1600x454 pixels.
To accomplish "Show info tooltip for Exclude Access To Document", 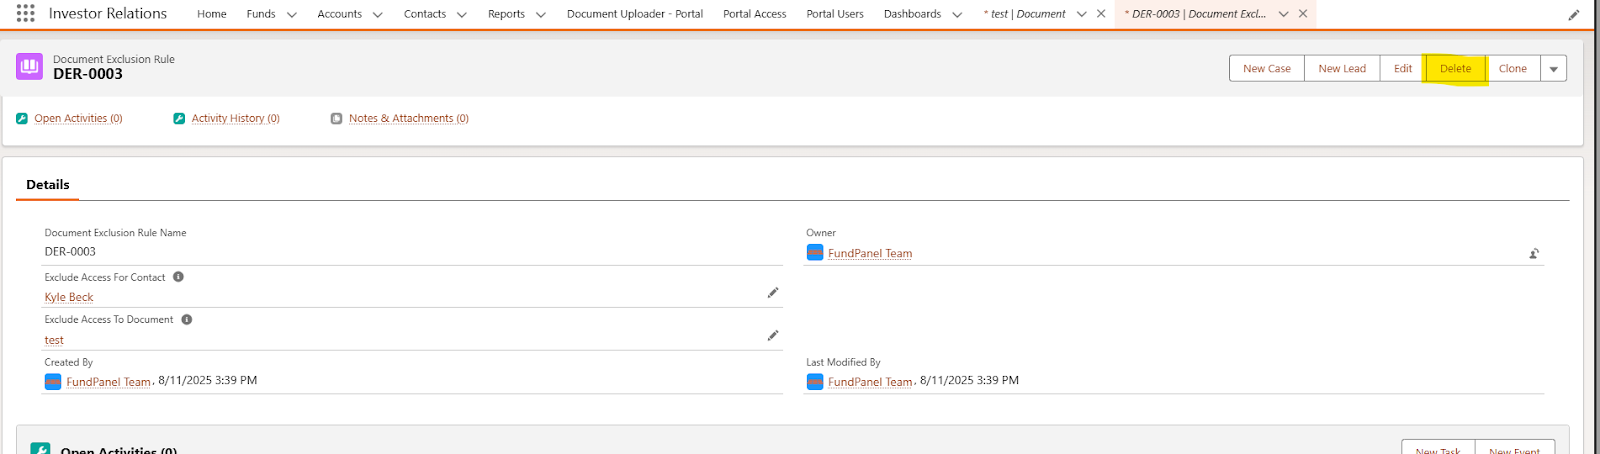I will pyautogui.click(x=187, y=320).
